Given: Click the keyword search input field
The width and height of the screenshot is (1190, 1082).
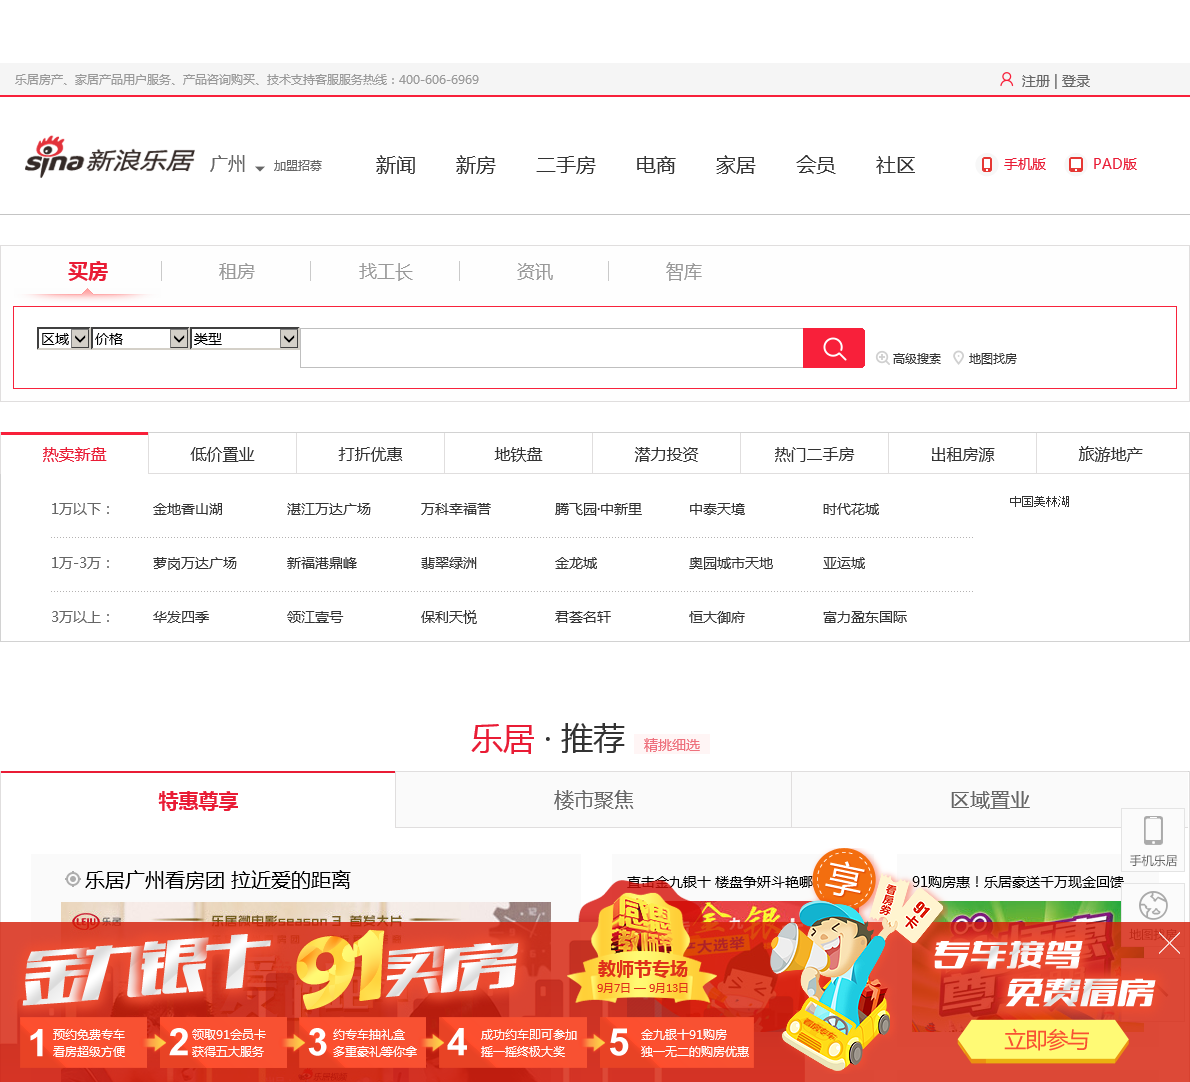Looking at the screenshot, I should click(552, 348).
